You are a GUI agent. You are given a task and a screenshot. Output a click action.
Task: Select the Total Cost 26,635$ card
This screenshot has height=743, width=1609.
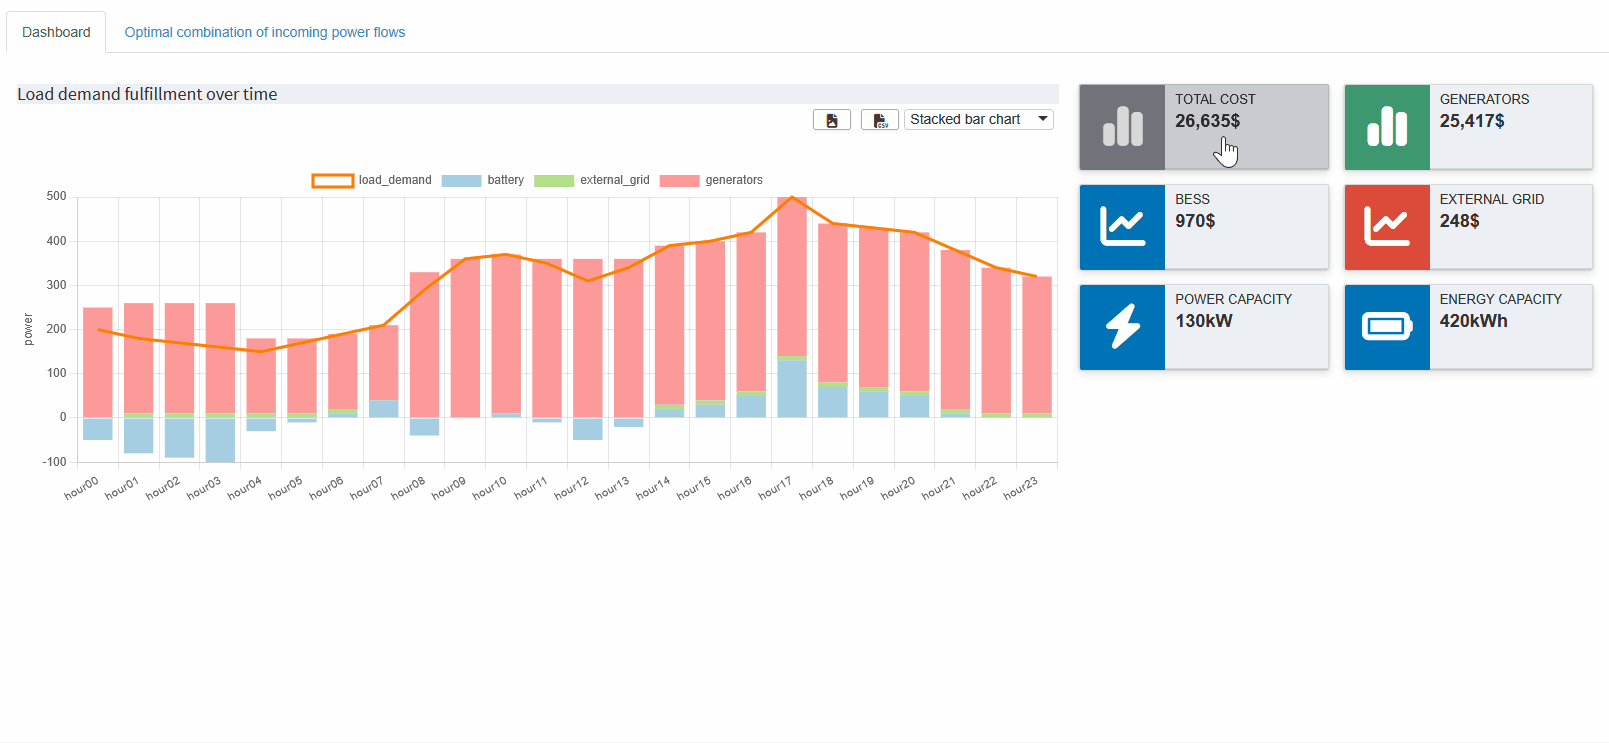click(x=1245, y=127)
